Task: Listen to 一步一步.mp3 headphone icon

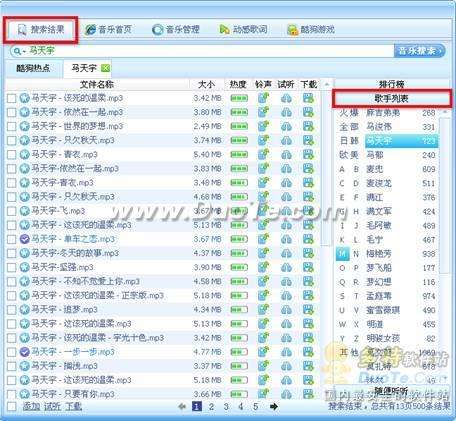Action: click(286, 352)
